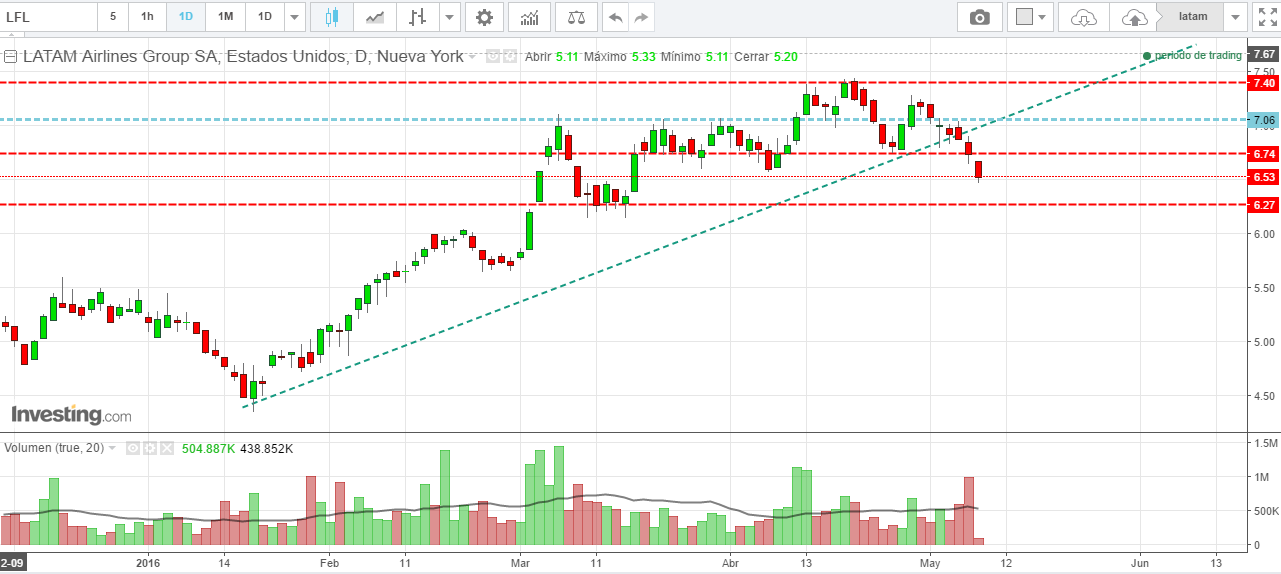Save chart layout to cloud
The width and height of the screenshot is (1281, 574).
tap(1133, 17)
